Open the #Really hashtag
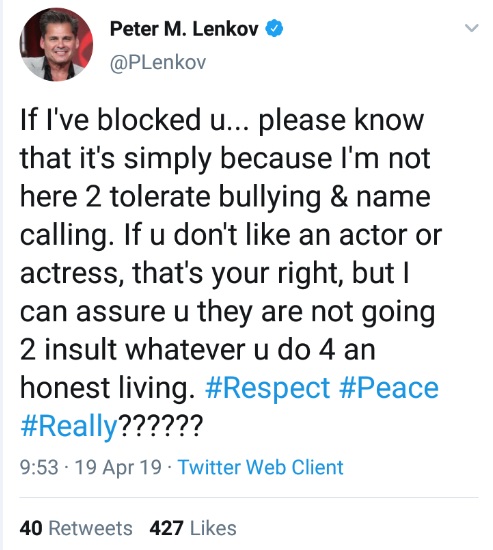Image resolution: width=493 pixels, height=550 pixels. click(69, 426)
